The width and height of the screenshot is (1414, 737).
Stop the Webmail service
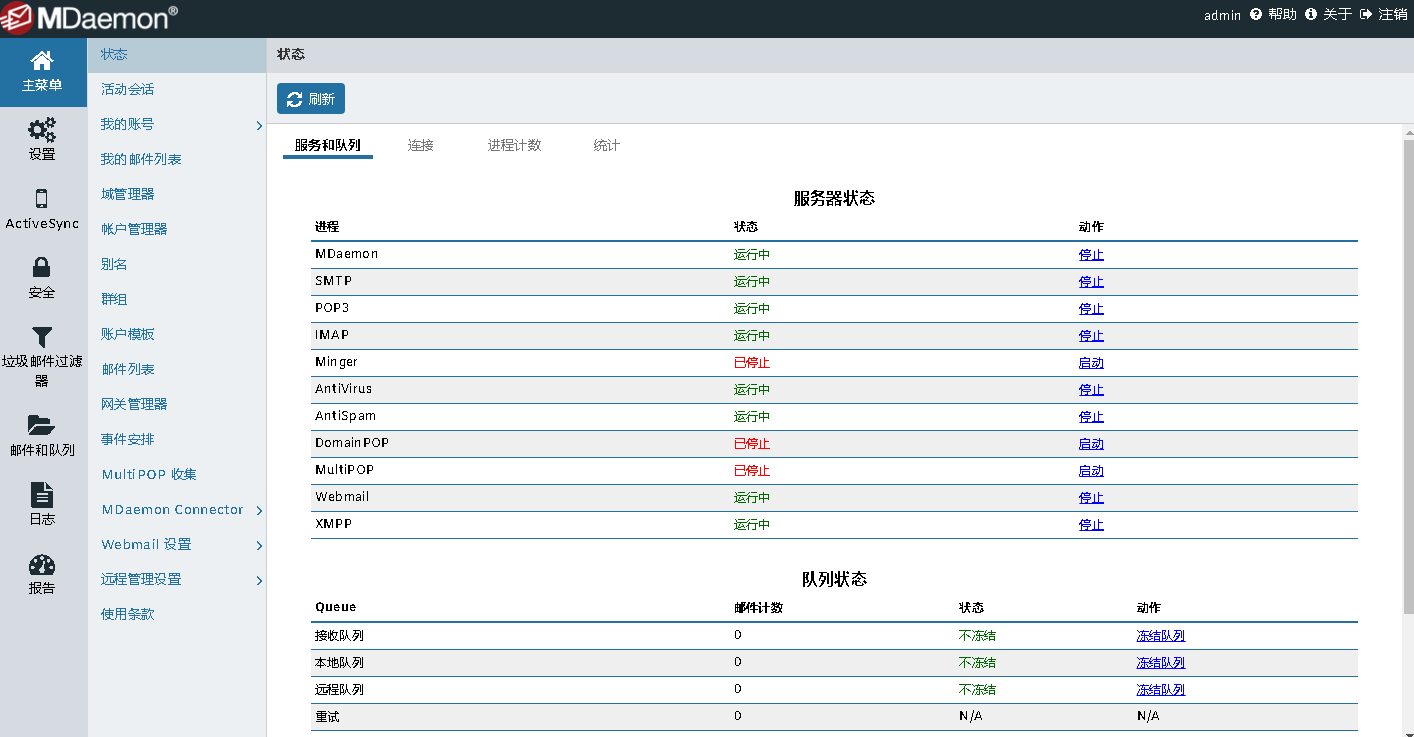click(1091, 498)
